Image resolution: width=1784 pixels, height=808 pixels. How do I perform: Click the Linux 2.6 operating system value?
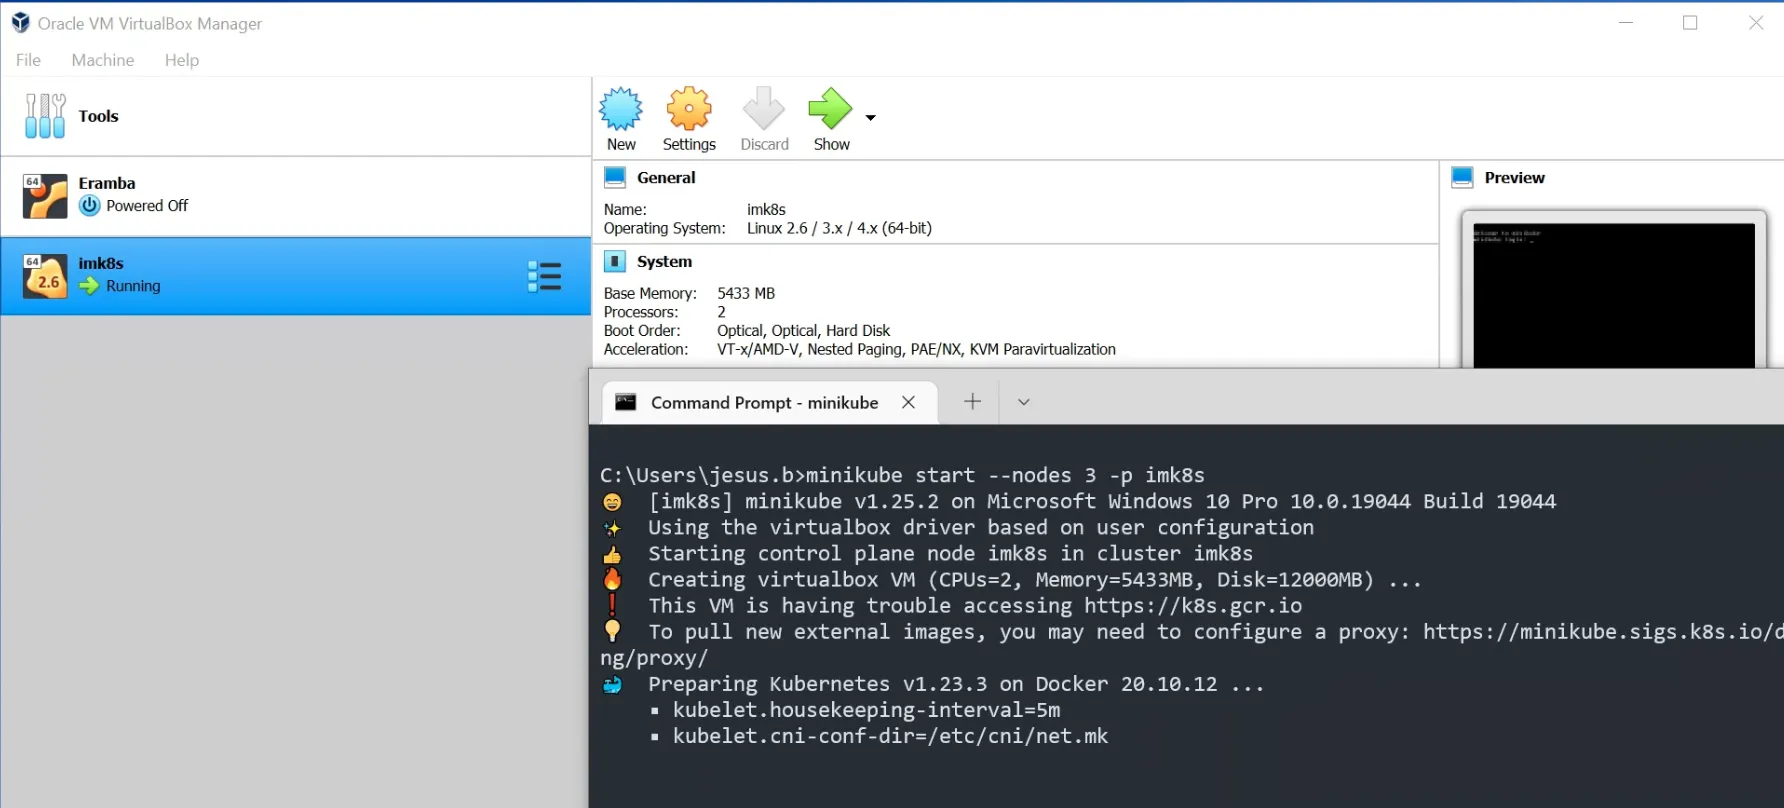coord(839,229)
